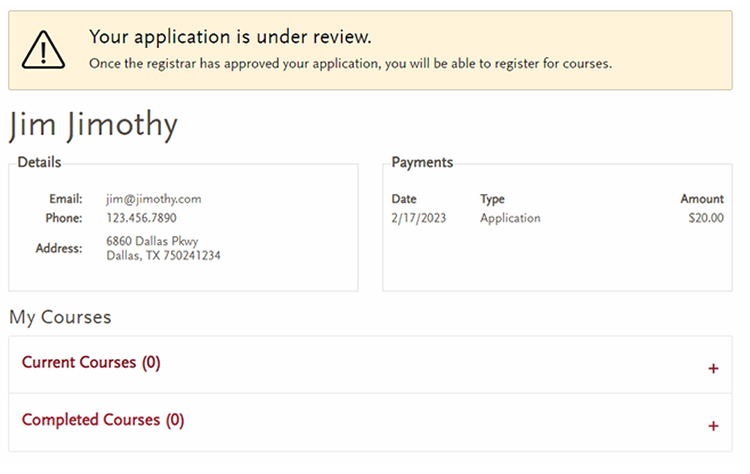Click the payment date 2/17/2023
750x474 pixels.
(419, 218)
